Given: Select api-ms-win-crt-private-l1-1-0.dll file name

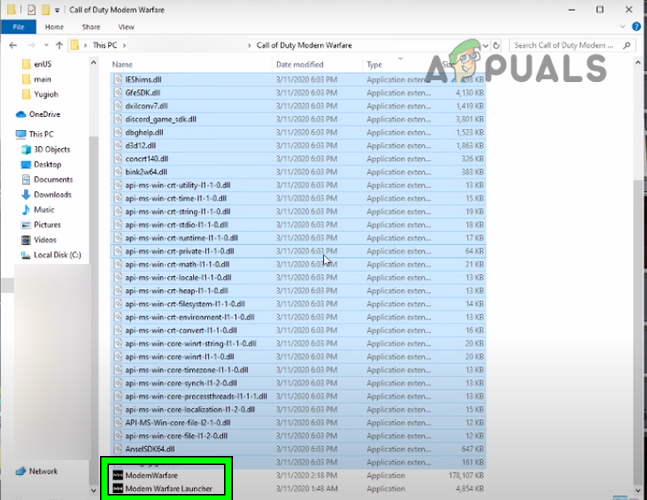Looking at the screenshot, I should [x=180, y=251].
